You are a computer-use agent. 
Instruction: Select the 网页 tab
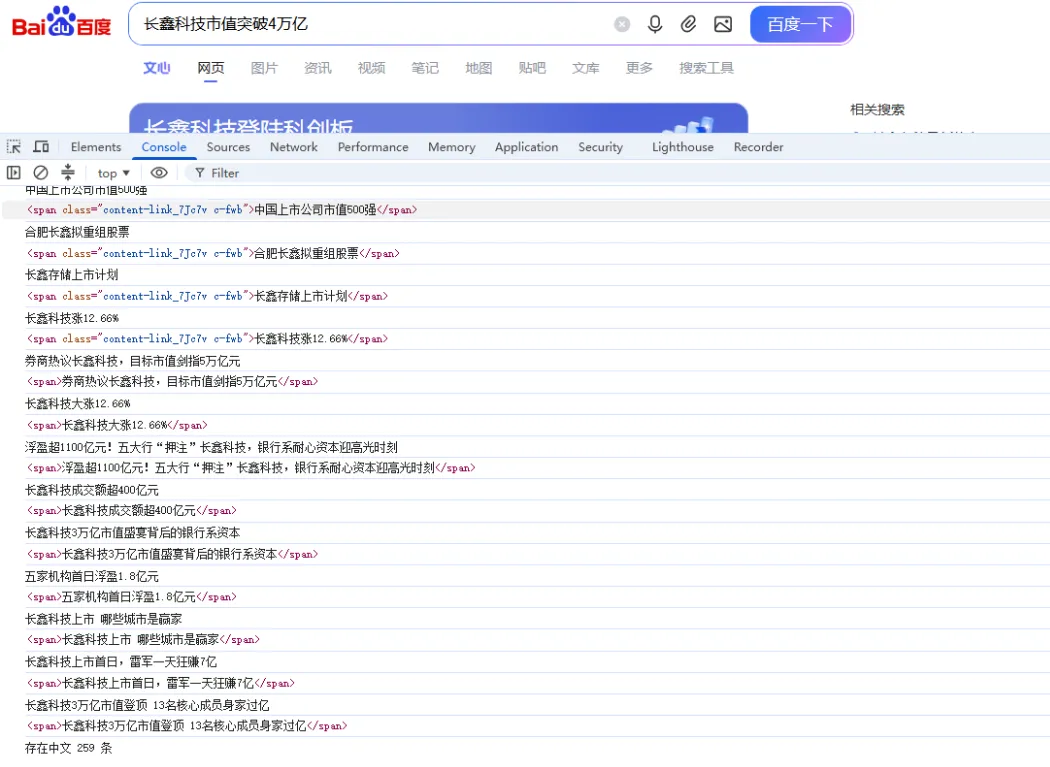coord(211,68)
